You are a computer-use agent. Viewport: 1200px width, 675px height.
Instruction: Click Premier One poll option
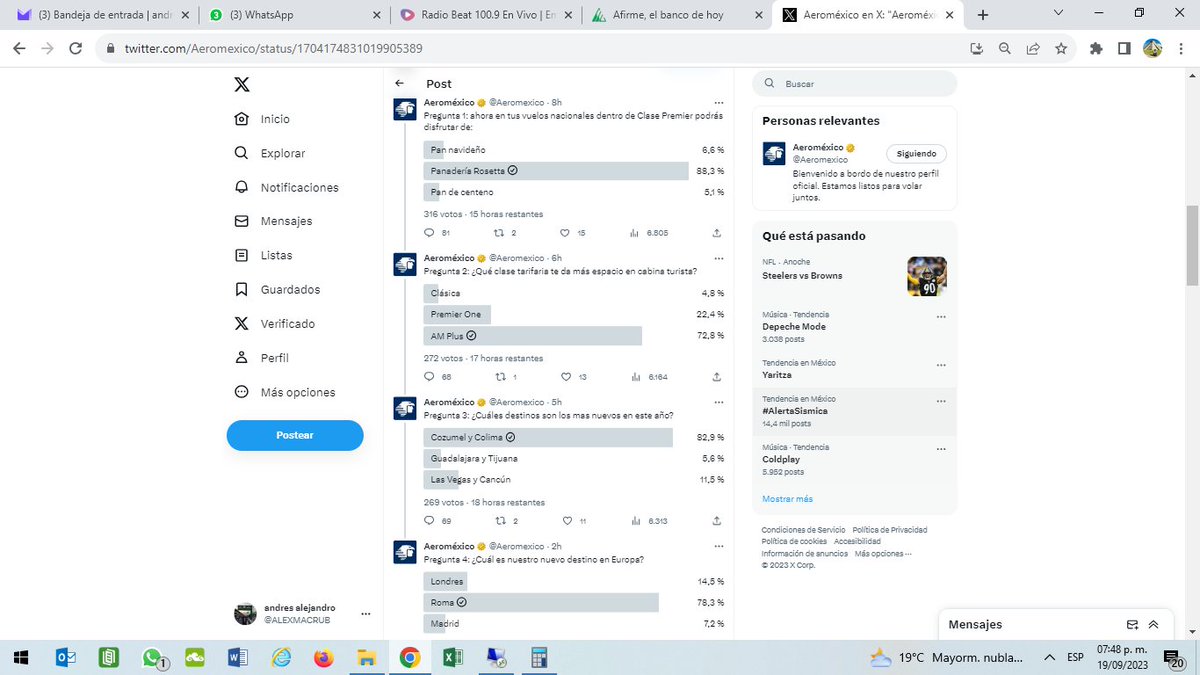click(x=574, y=315)
